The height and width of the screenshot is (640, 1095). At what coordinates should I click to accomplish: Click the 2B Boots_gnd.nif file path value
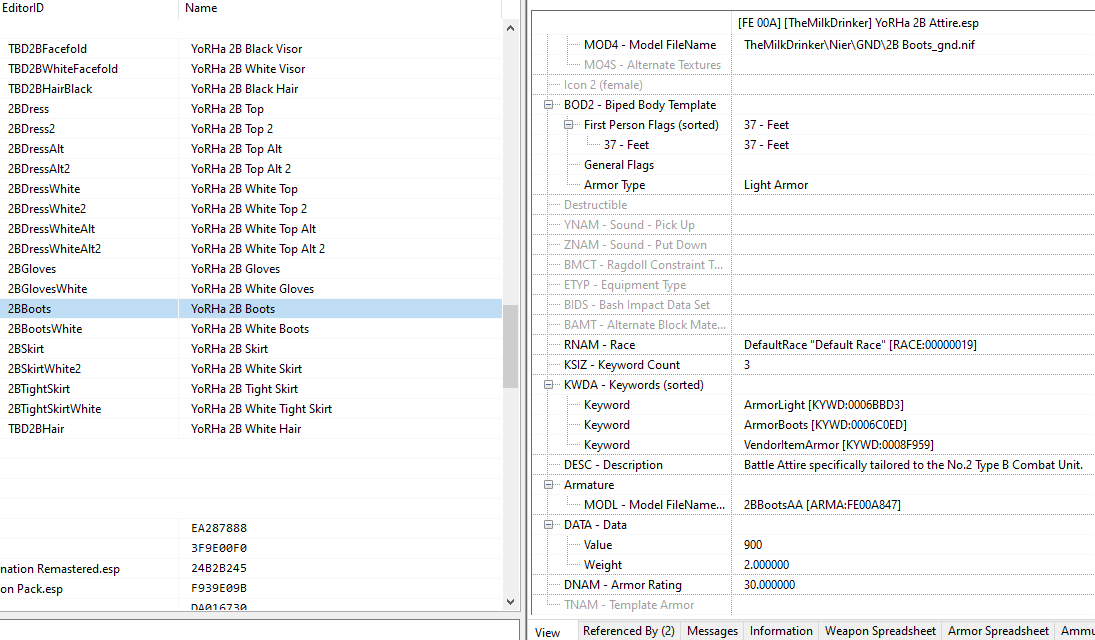[859, 45]
